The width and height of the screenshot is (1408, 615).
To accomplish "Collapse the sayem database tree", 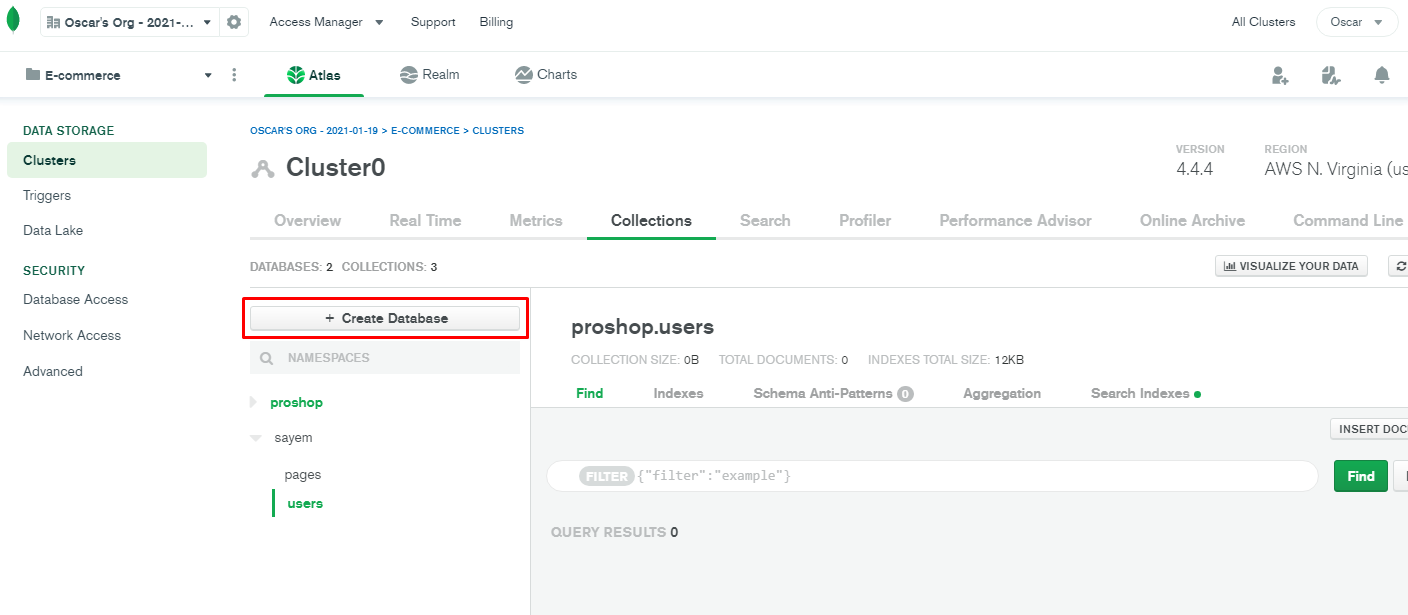I will coord(254,437).
